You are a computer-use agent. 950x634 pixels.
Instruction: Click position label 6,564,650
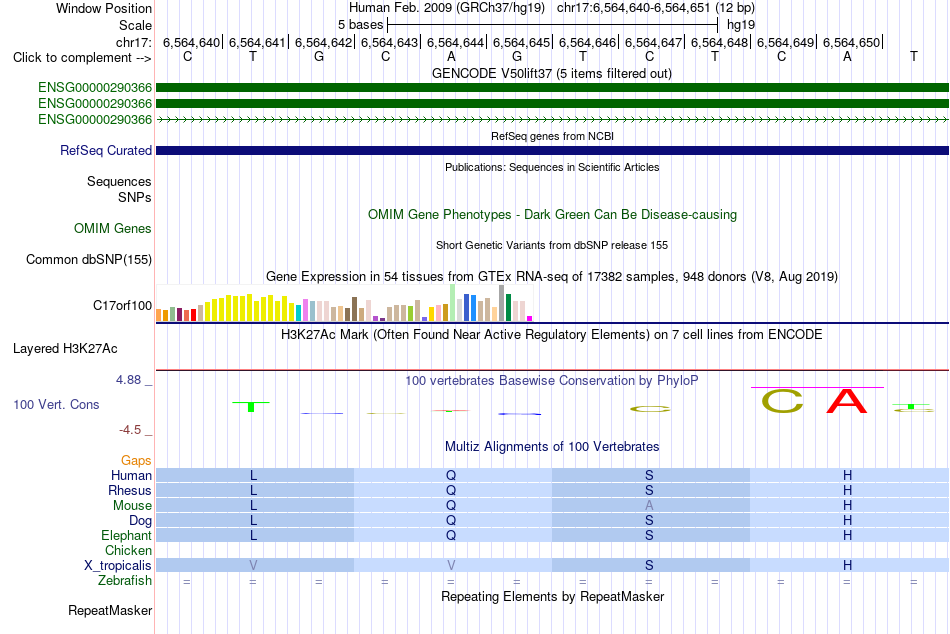(x=851, y=42)
